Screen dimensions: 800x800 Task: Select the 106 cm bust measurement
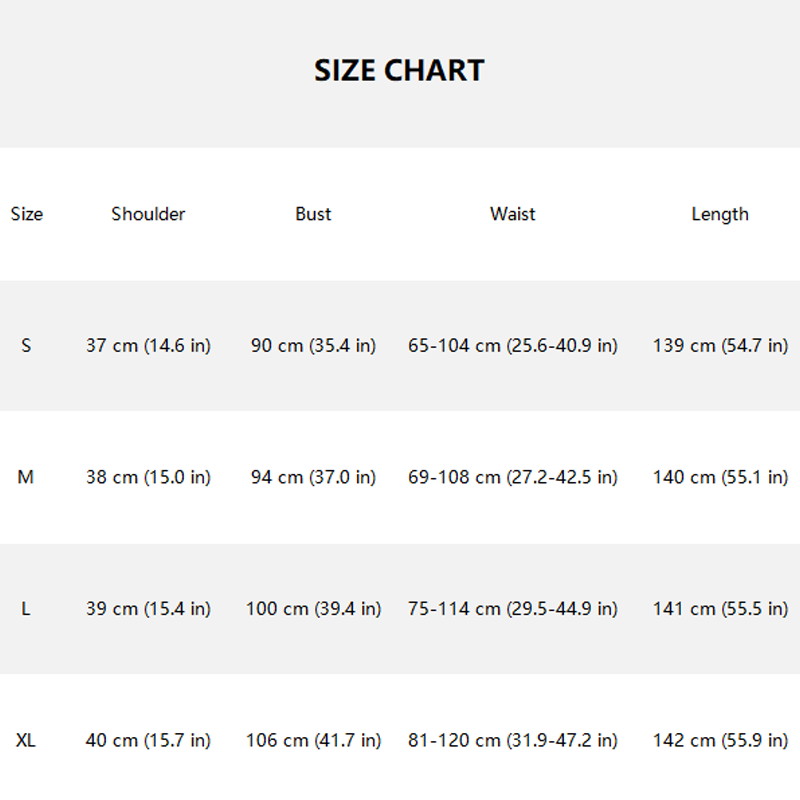coord(313,741)
